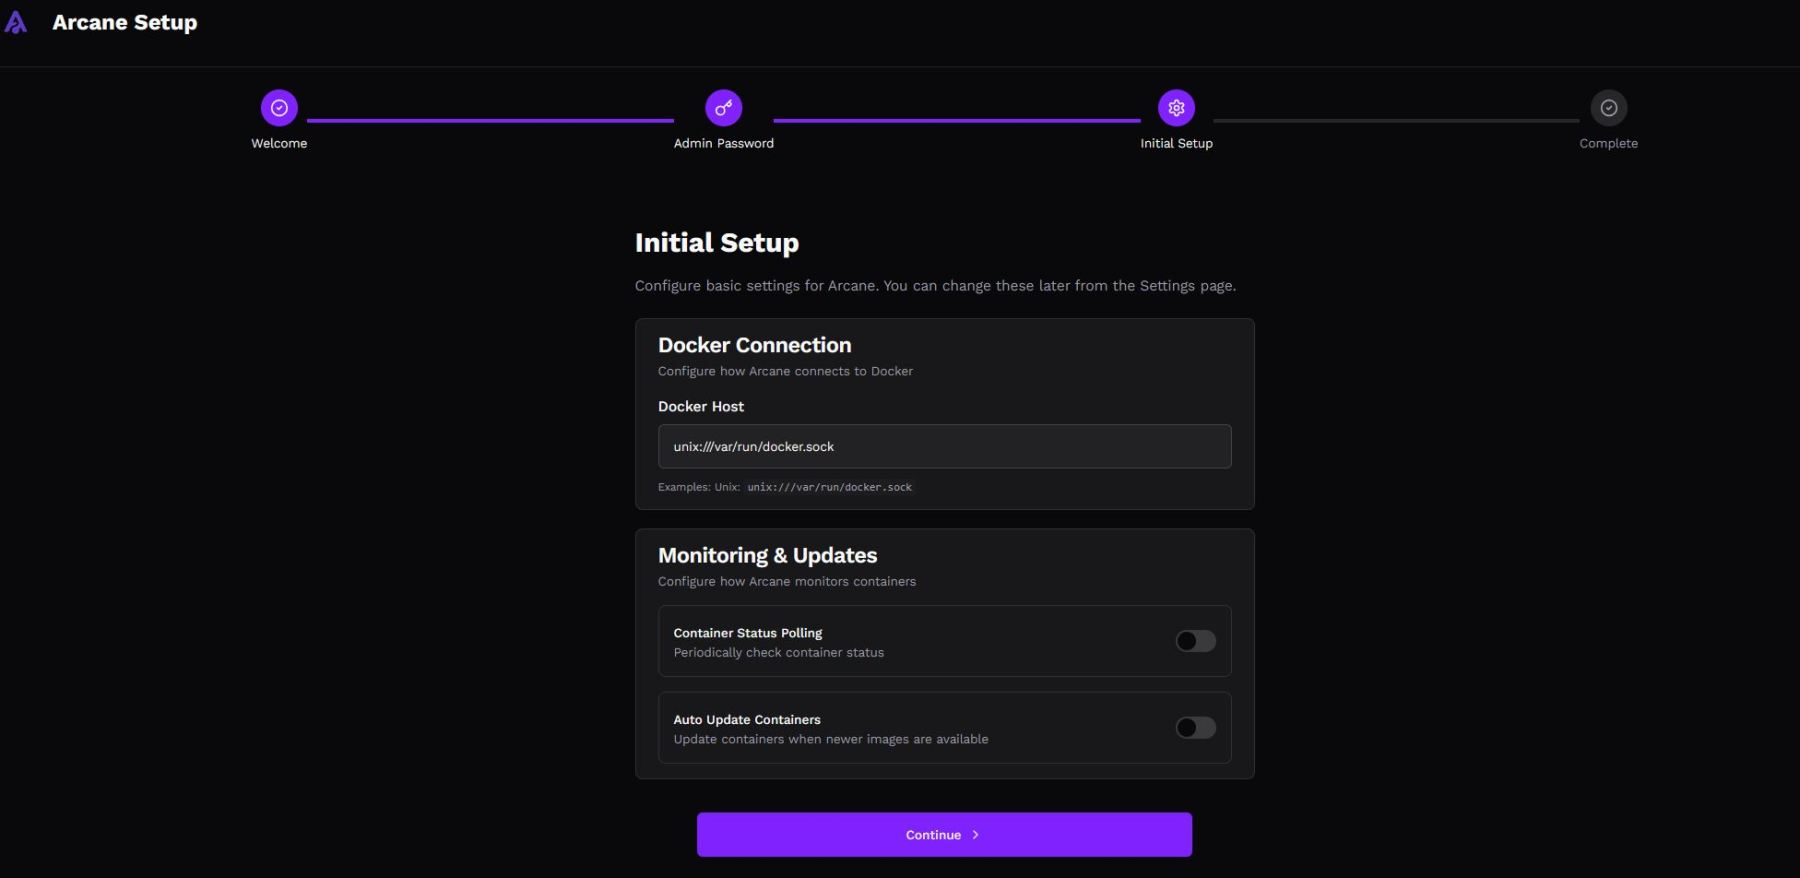Click the Auto Update Containers label text
1800x878 pixels.
[746, 720]
